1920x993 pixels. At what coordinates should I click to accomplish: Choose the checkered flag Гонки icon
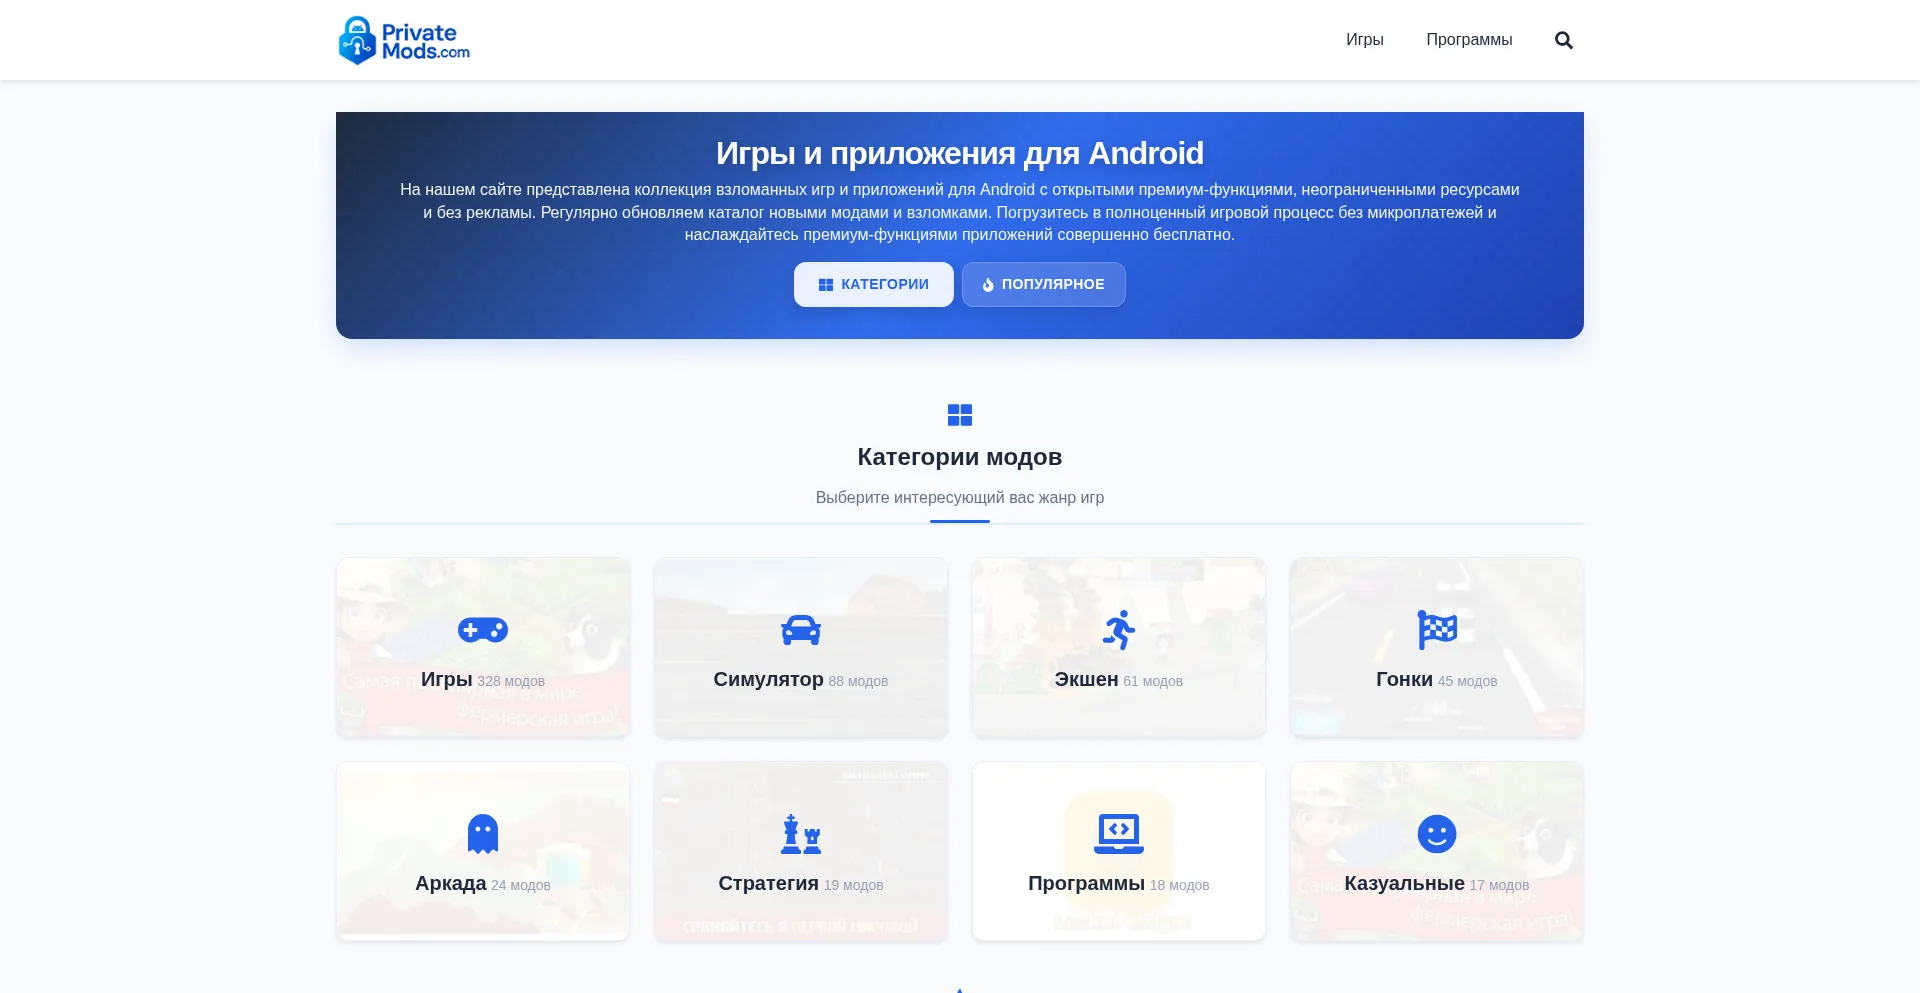[x=1437, y=630]
